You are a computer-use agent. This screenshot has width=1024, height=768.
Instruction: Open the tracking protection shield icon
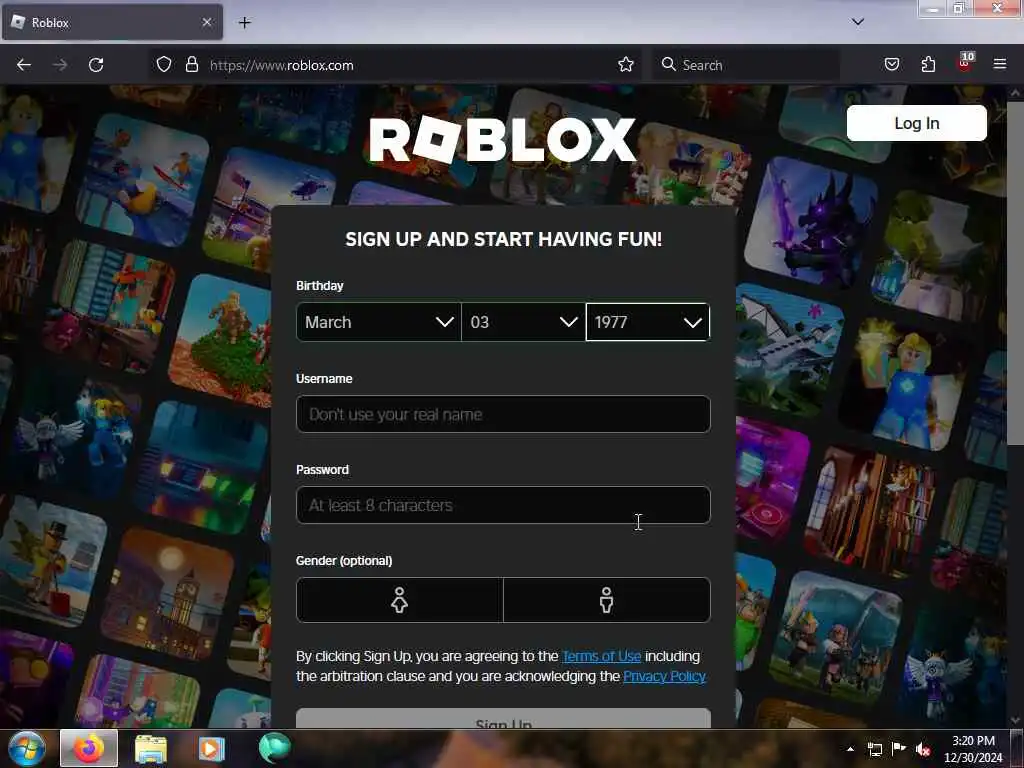pos(164,65)
